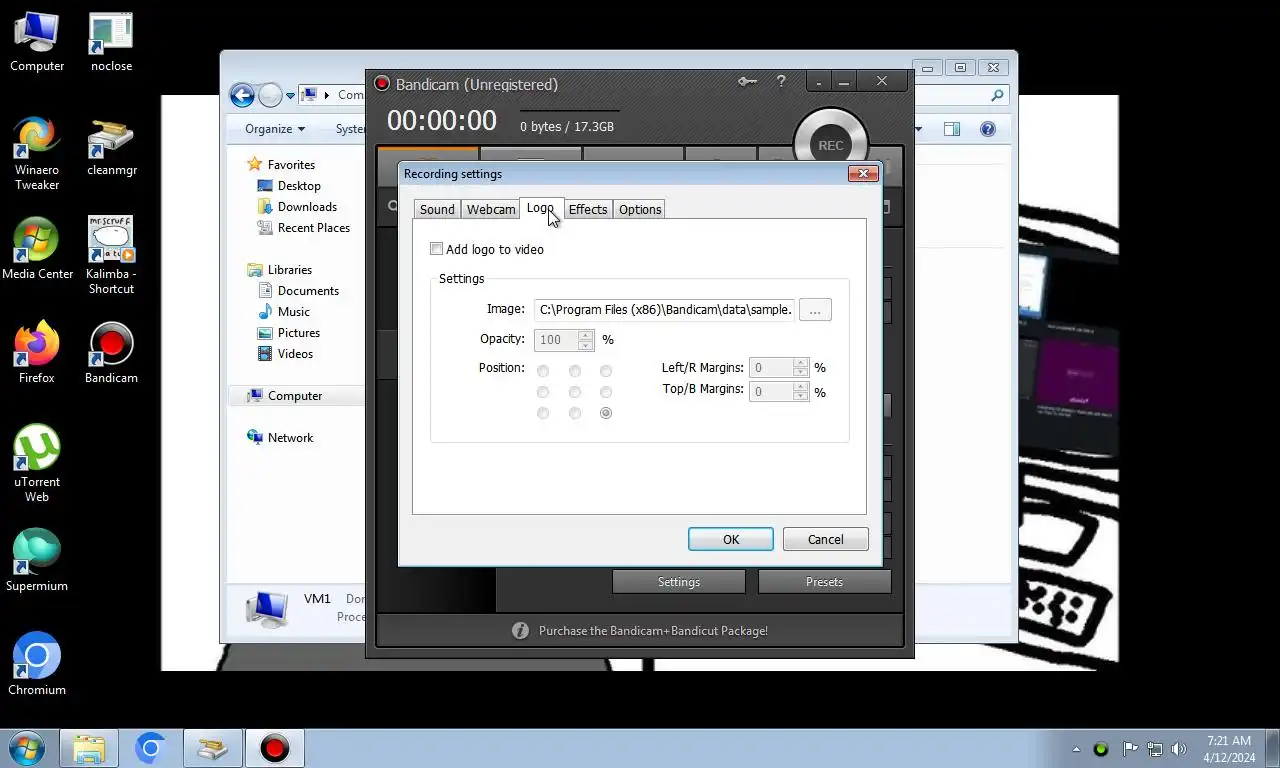This screenshot has width=1280, height=768.
Task: Click the cleanmgr taskbar icon
Action: (x=212, y=748)
